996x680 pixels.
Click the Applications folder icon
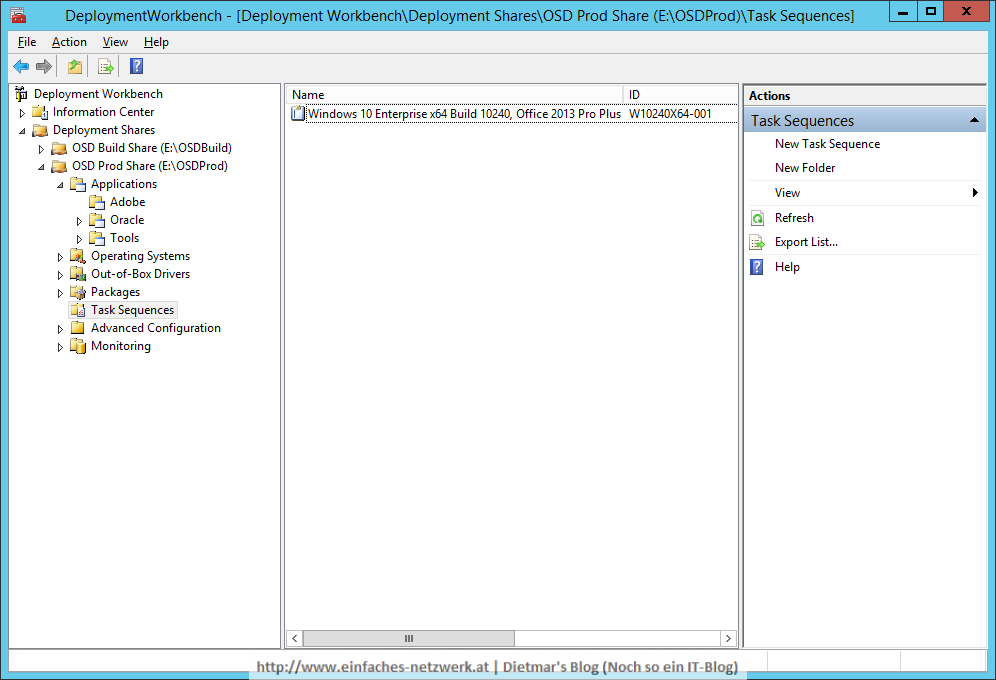click(78, 184)
